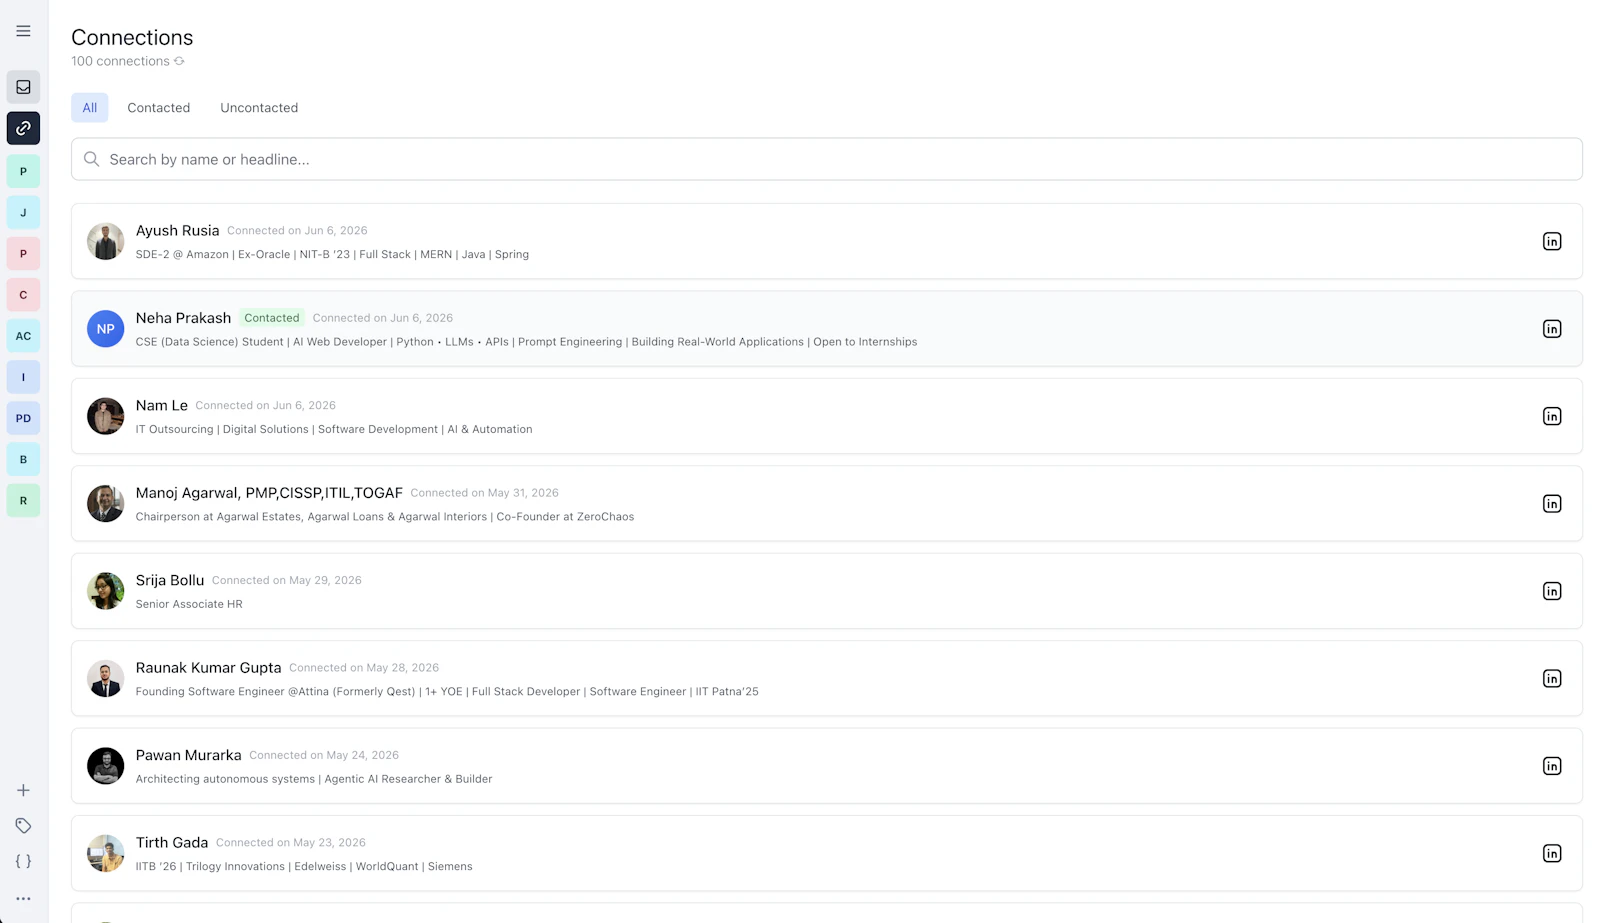This screenshot has height=923, width=1600.
Task: Click 'Connected on May 23, 2026' text
Action: coord(291,843)
